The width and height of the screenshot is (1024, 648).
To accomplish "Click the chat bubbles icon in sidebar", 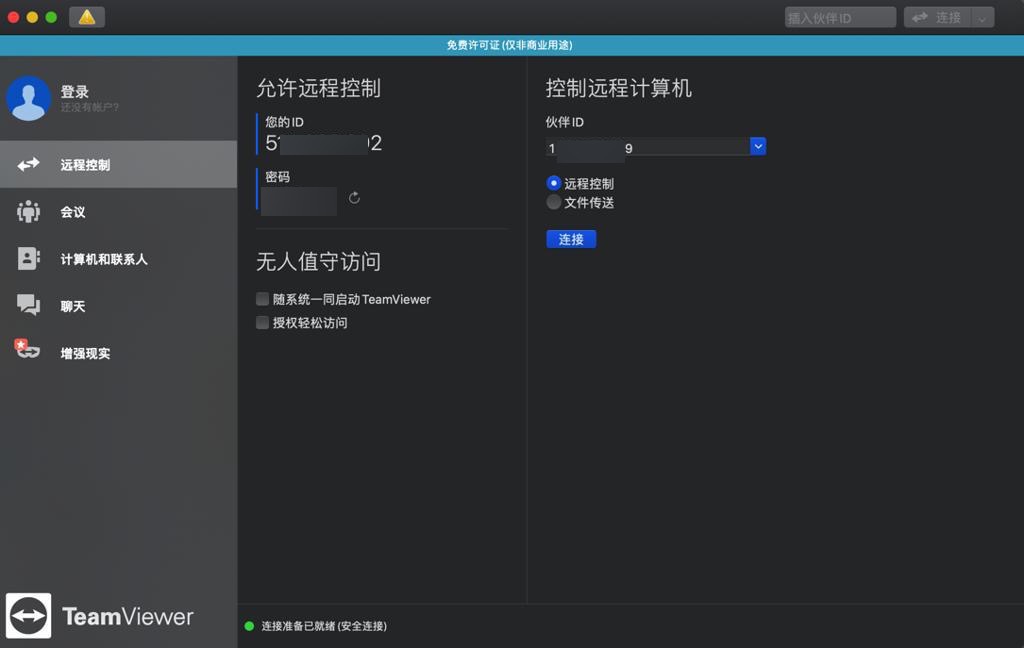I will [28, 305].
